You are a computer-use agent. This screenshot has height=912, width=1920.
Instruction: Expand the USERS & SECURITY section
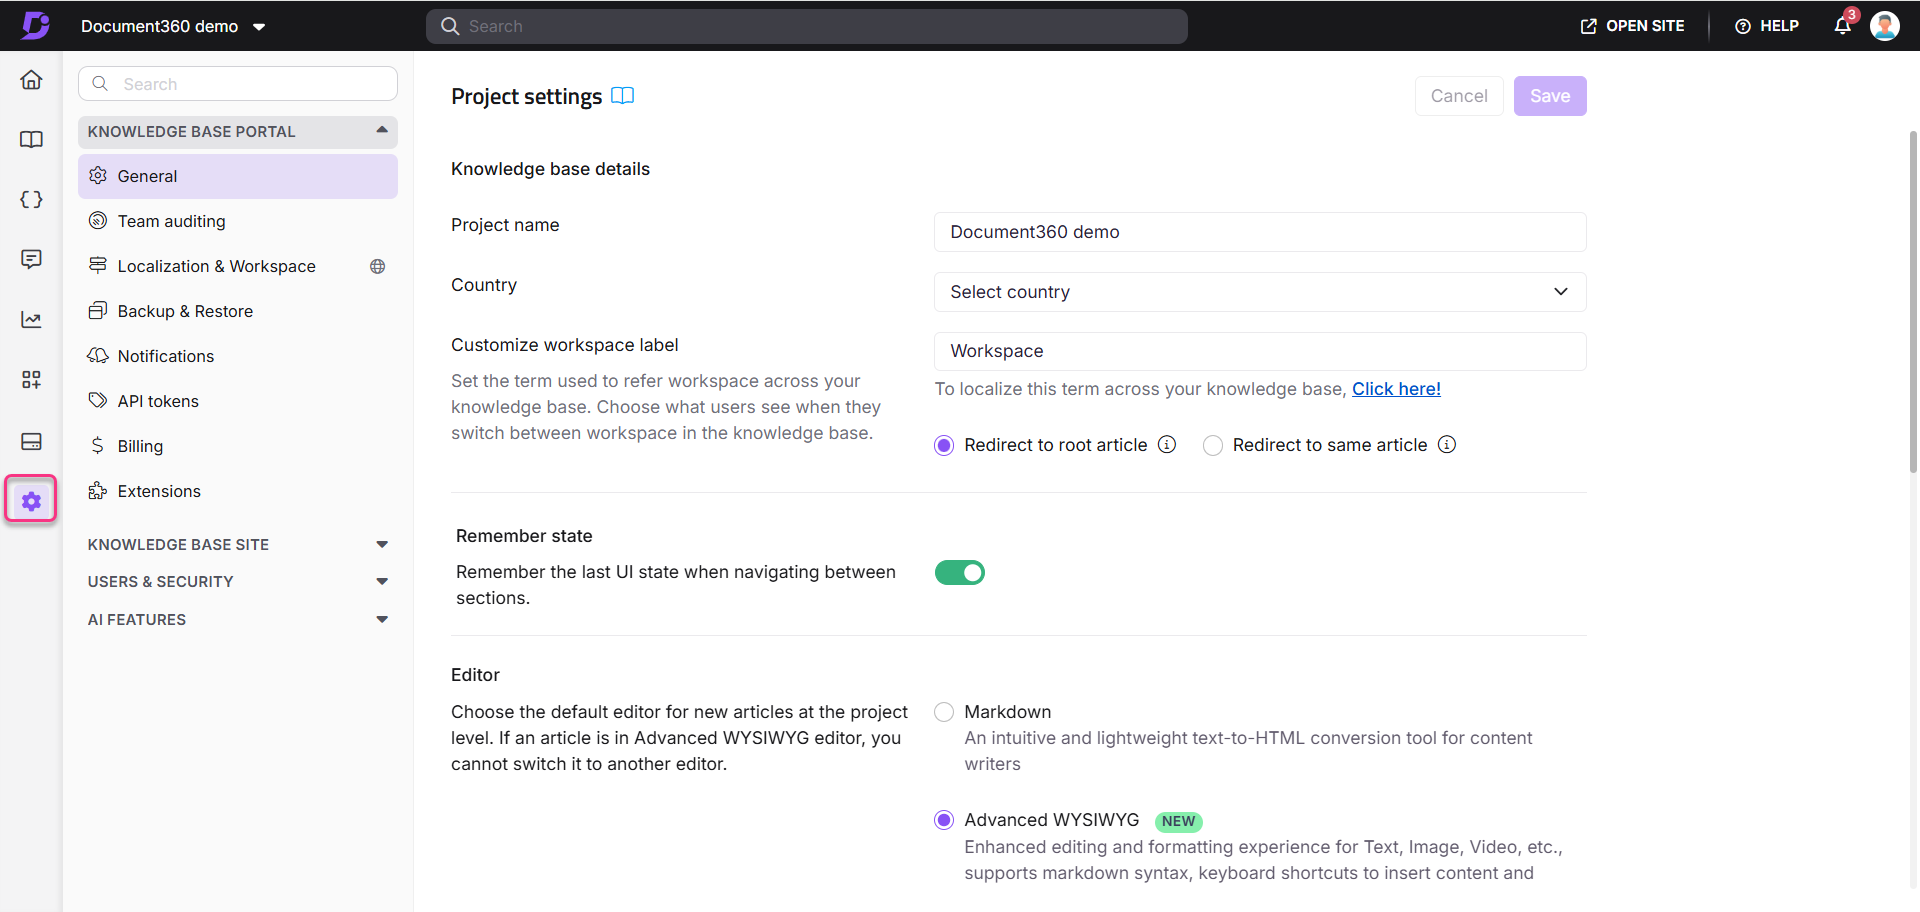click(x=238, y=582)
